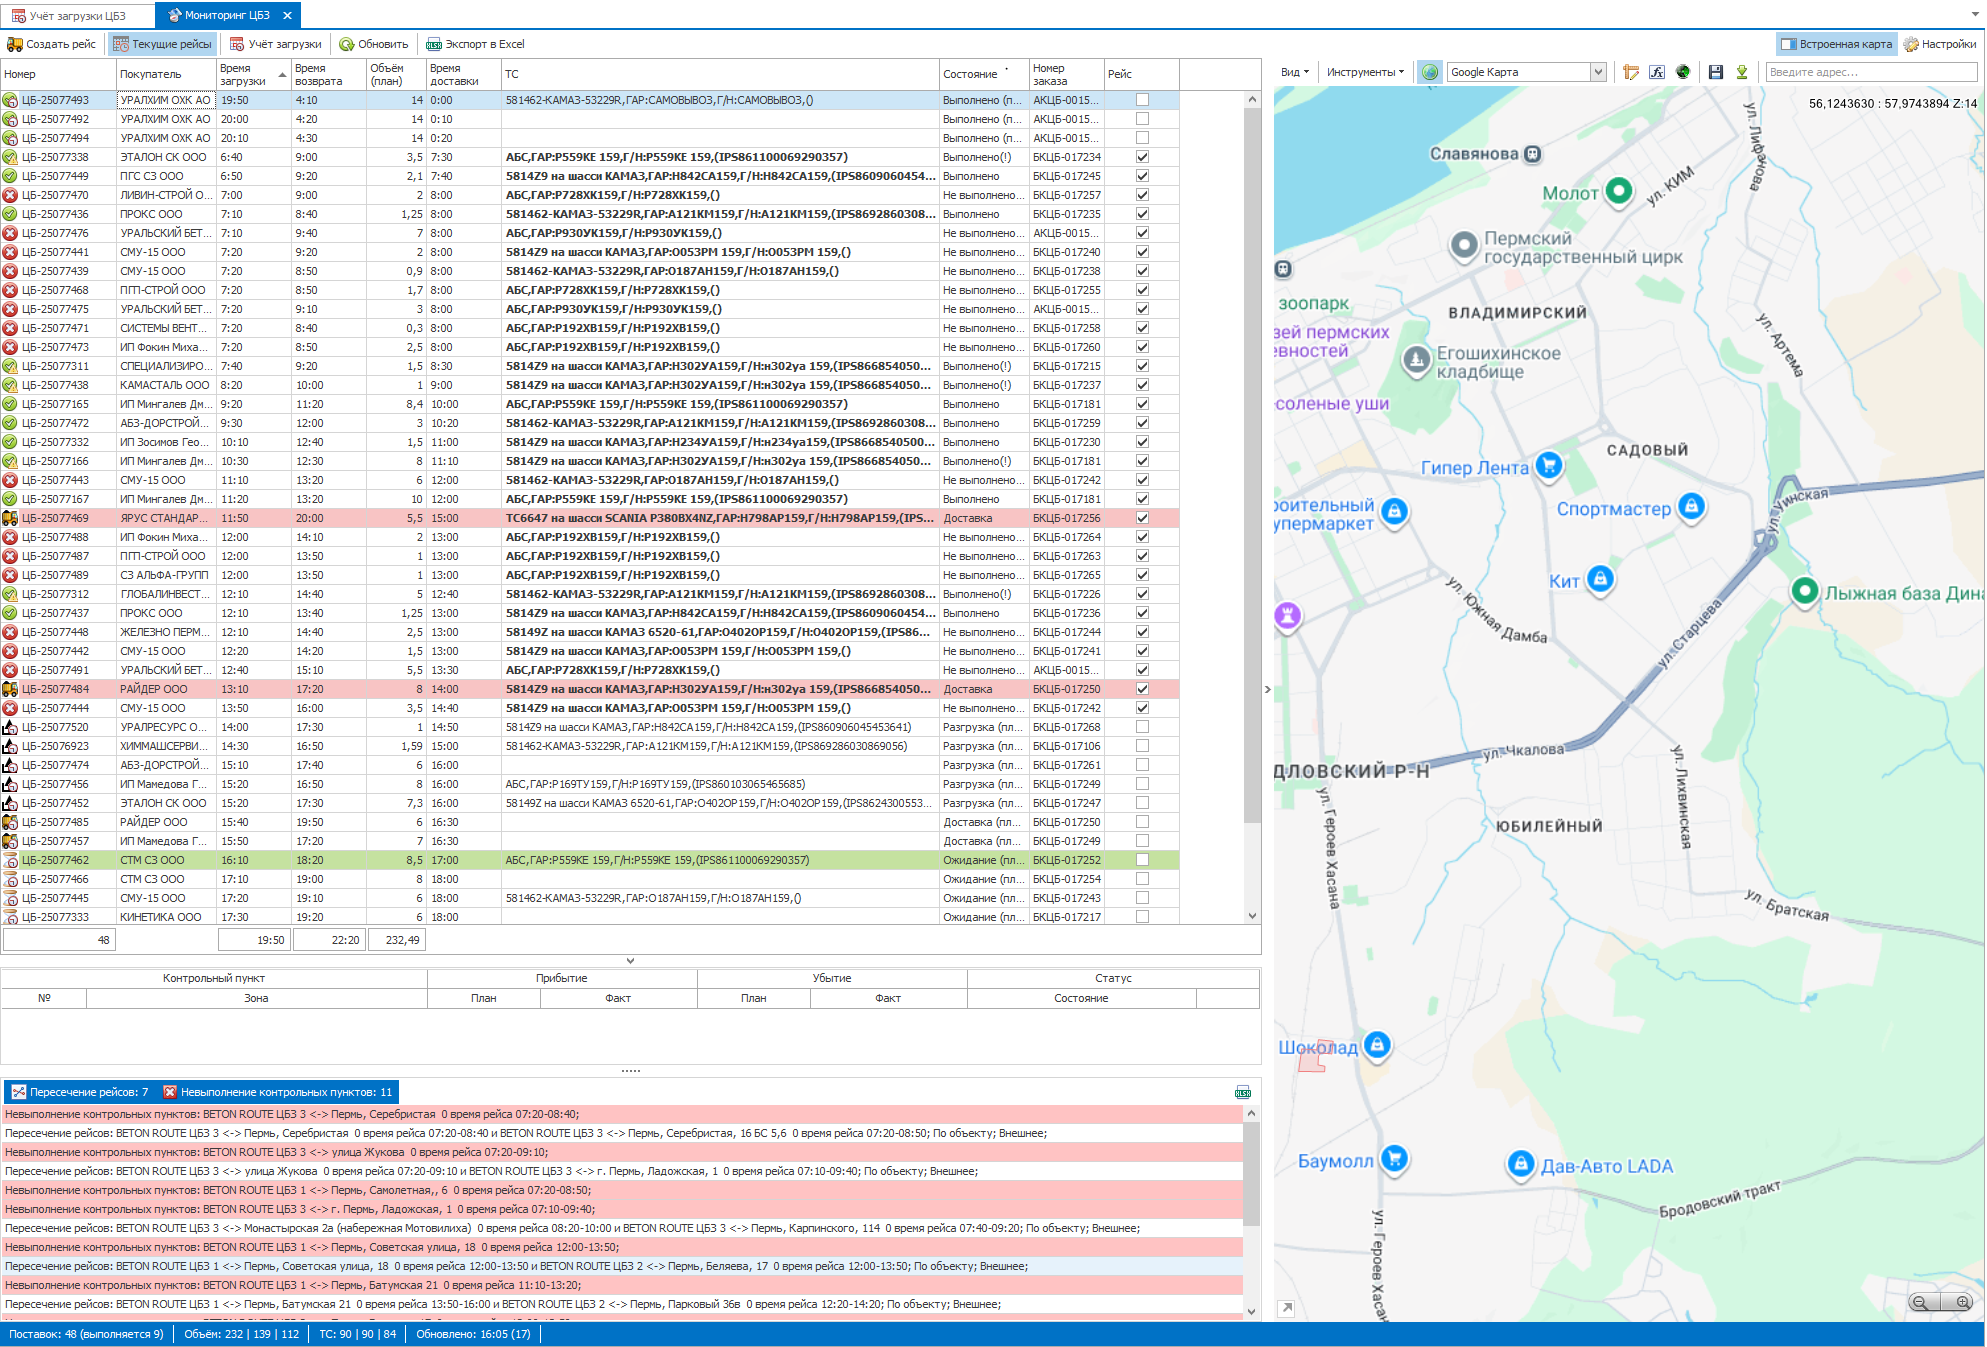Click Создать рейс button
The width and height of the screenshot is (1987, 1347).
click(52, 44)
